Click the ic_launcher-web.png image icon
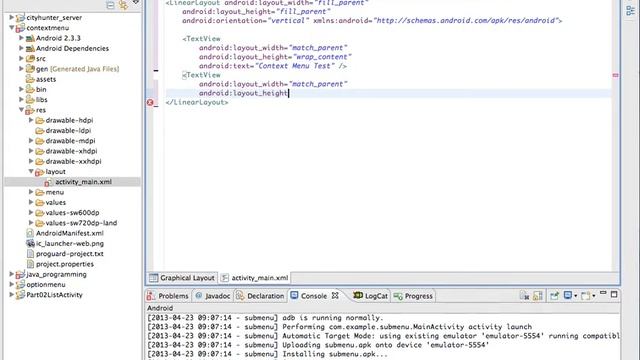The height and width of the screenshot is (360, 640). point(30,243)
